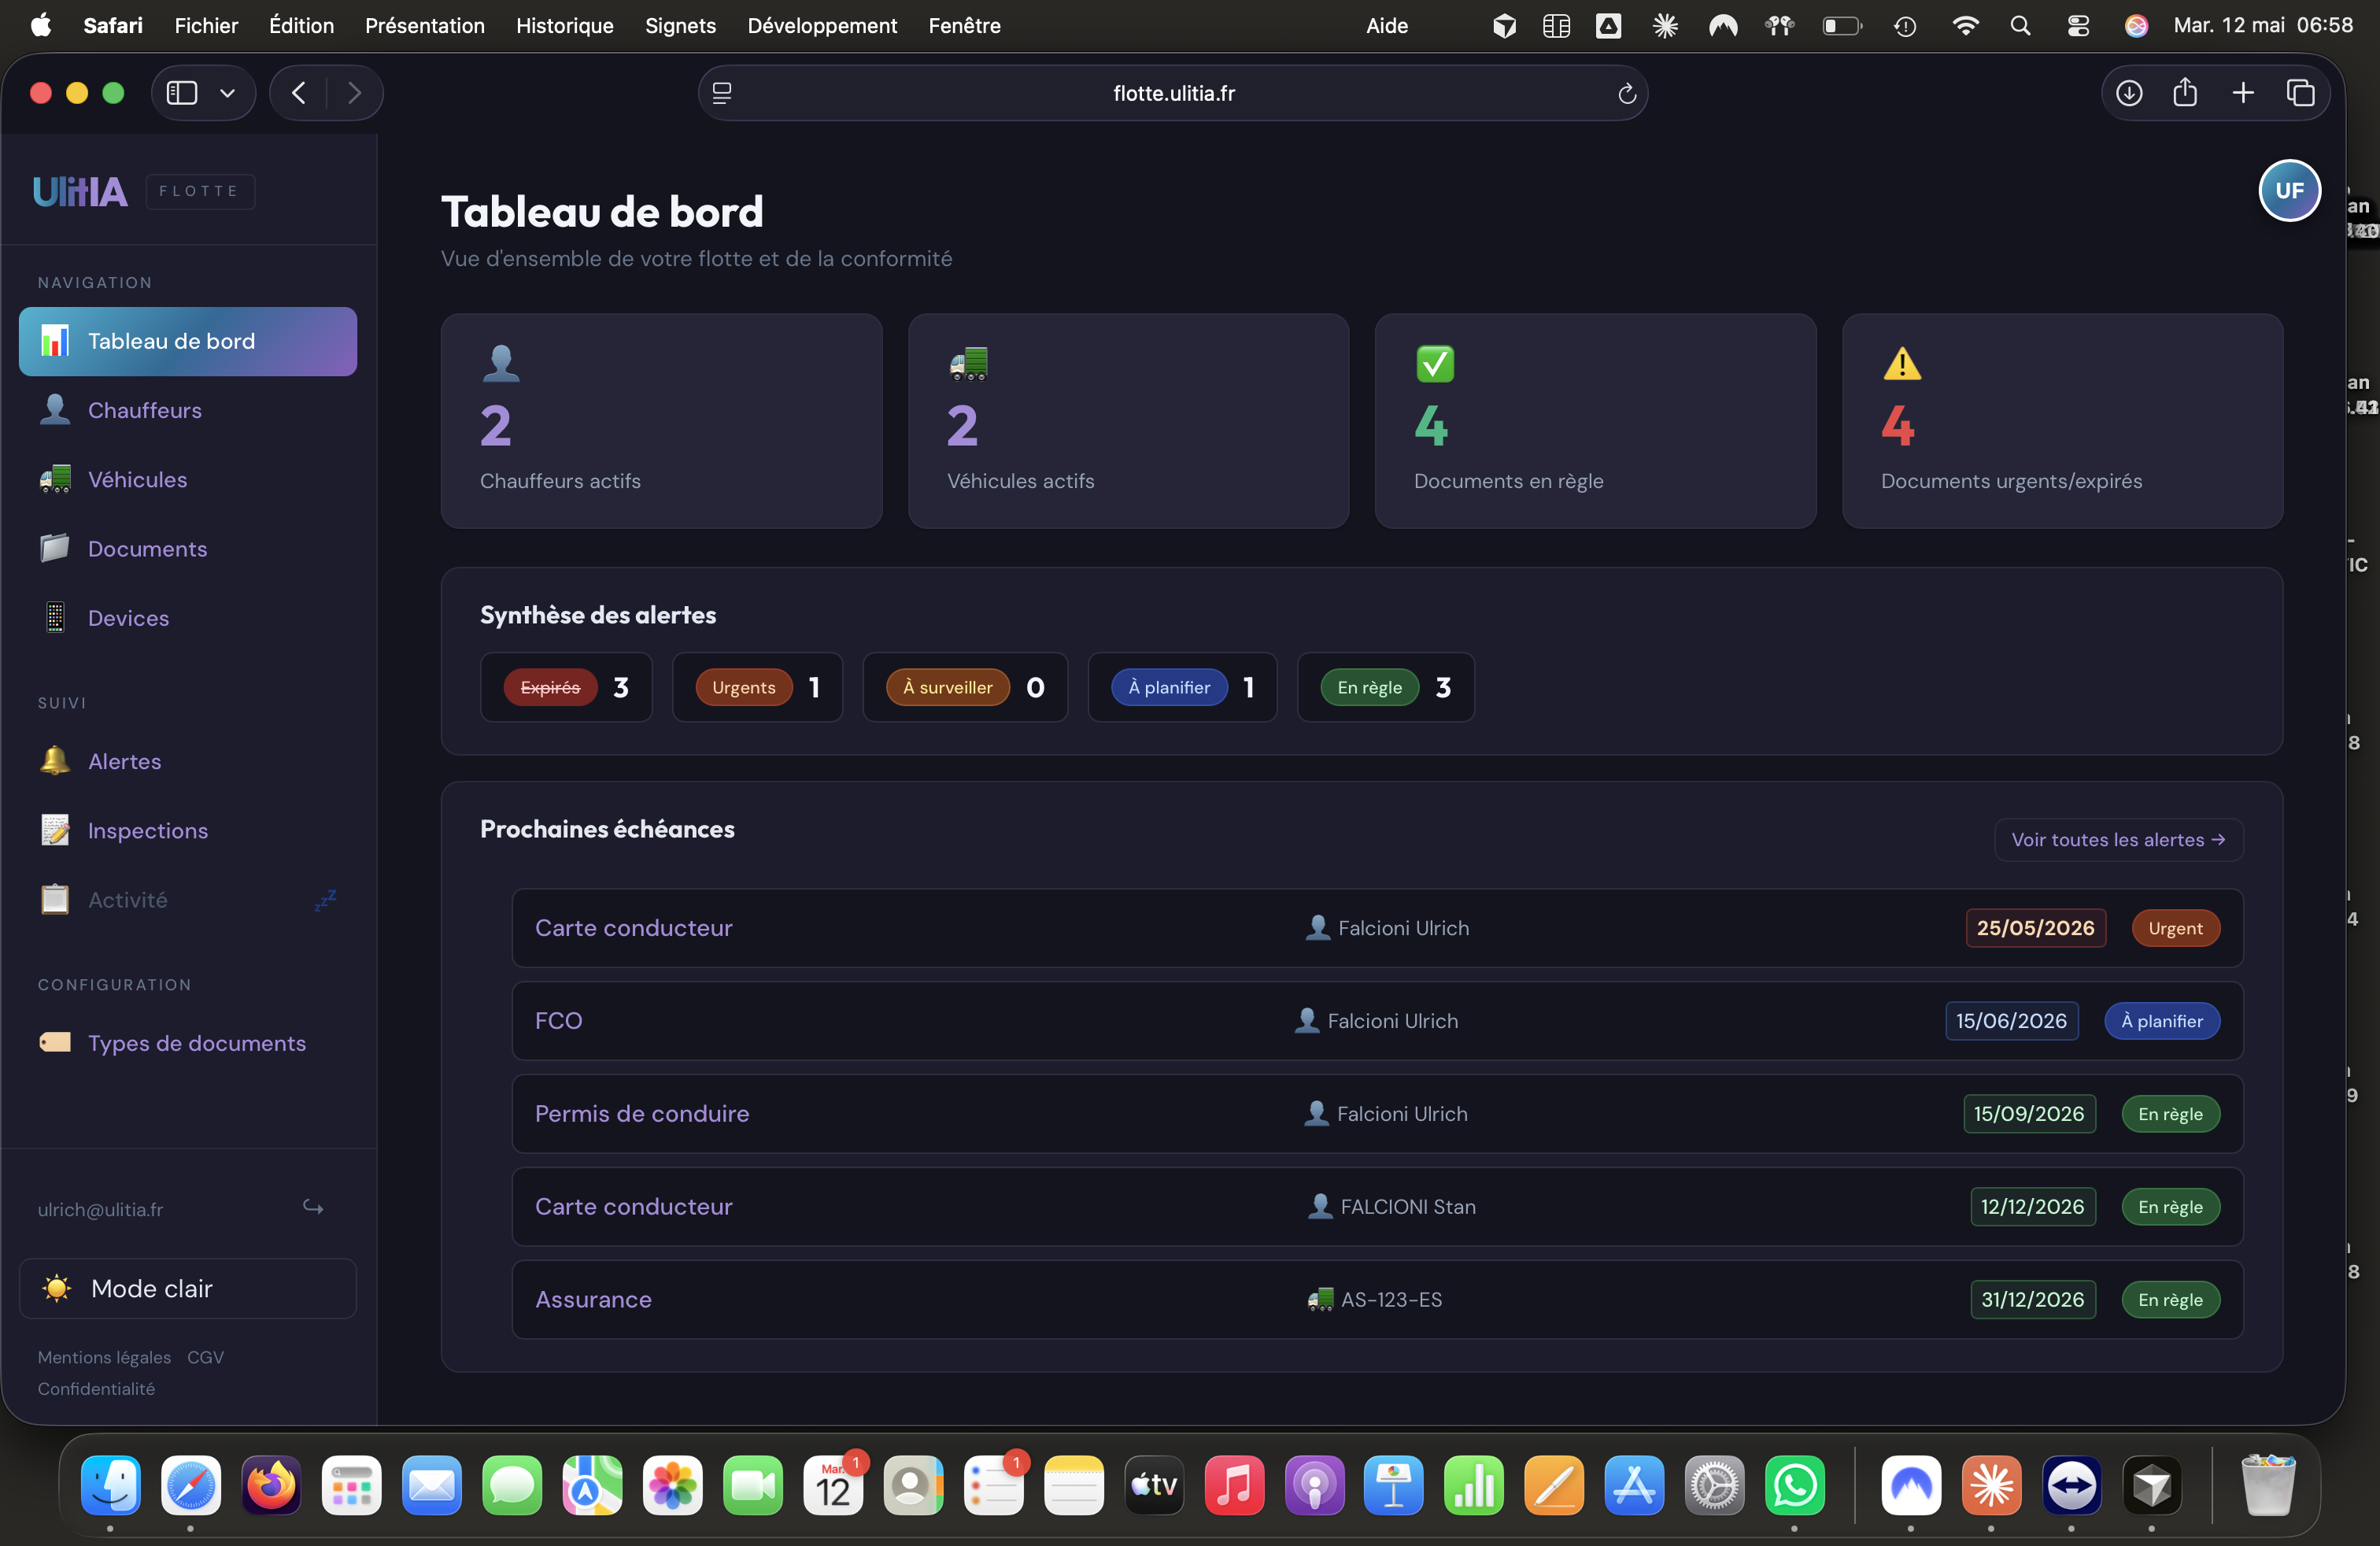The width and height of the screenshot is (2380, 1546).
Task: Open the FCO deadline row
Action: 1377,1020
